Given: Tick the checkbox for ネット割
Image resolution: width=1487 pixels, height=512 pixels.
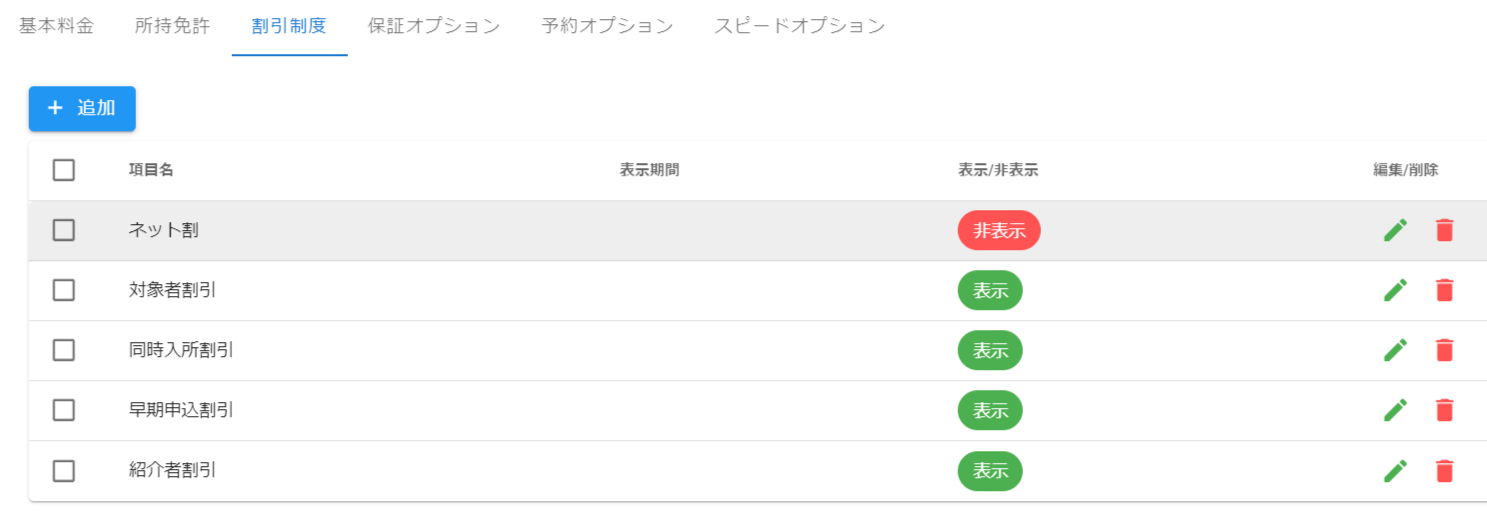Looking at the screenshot, I should point(64,230).
